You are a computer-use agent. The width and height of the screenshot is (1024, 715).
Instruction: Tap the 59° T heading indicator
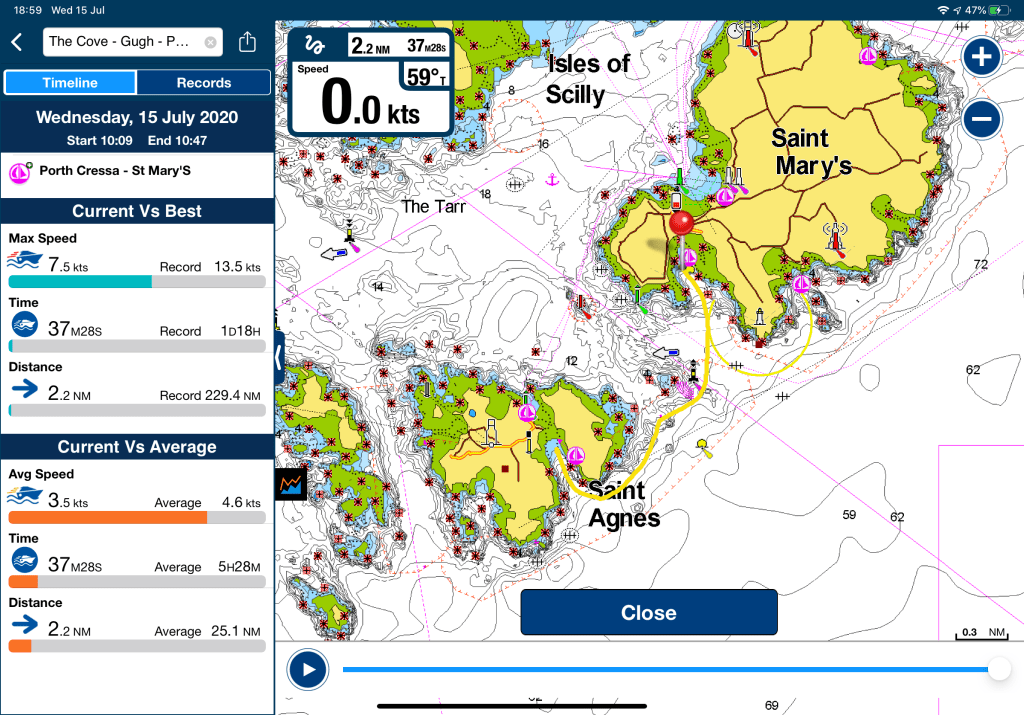(x=427, y=76)
